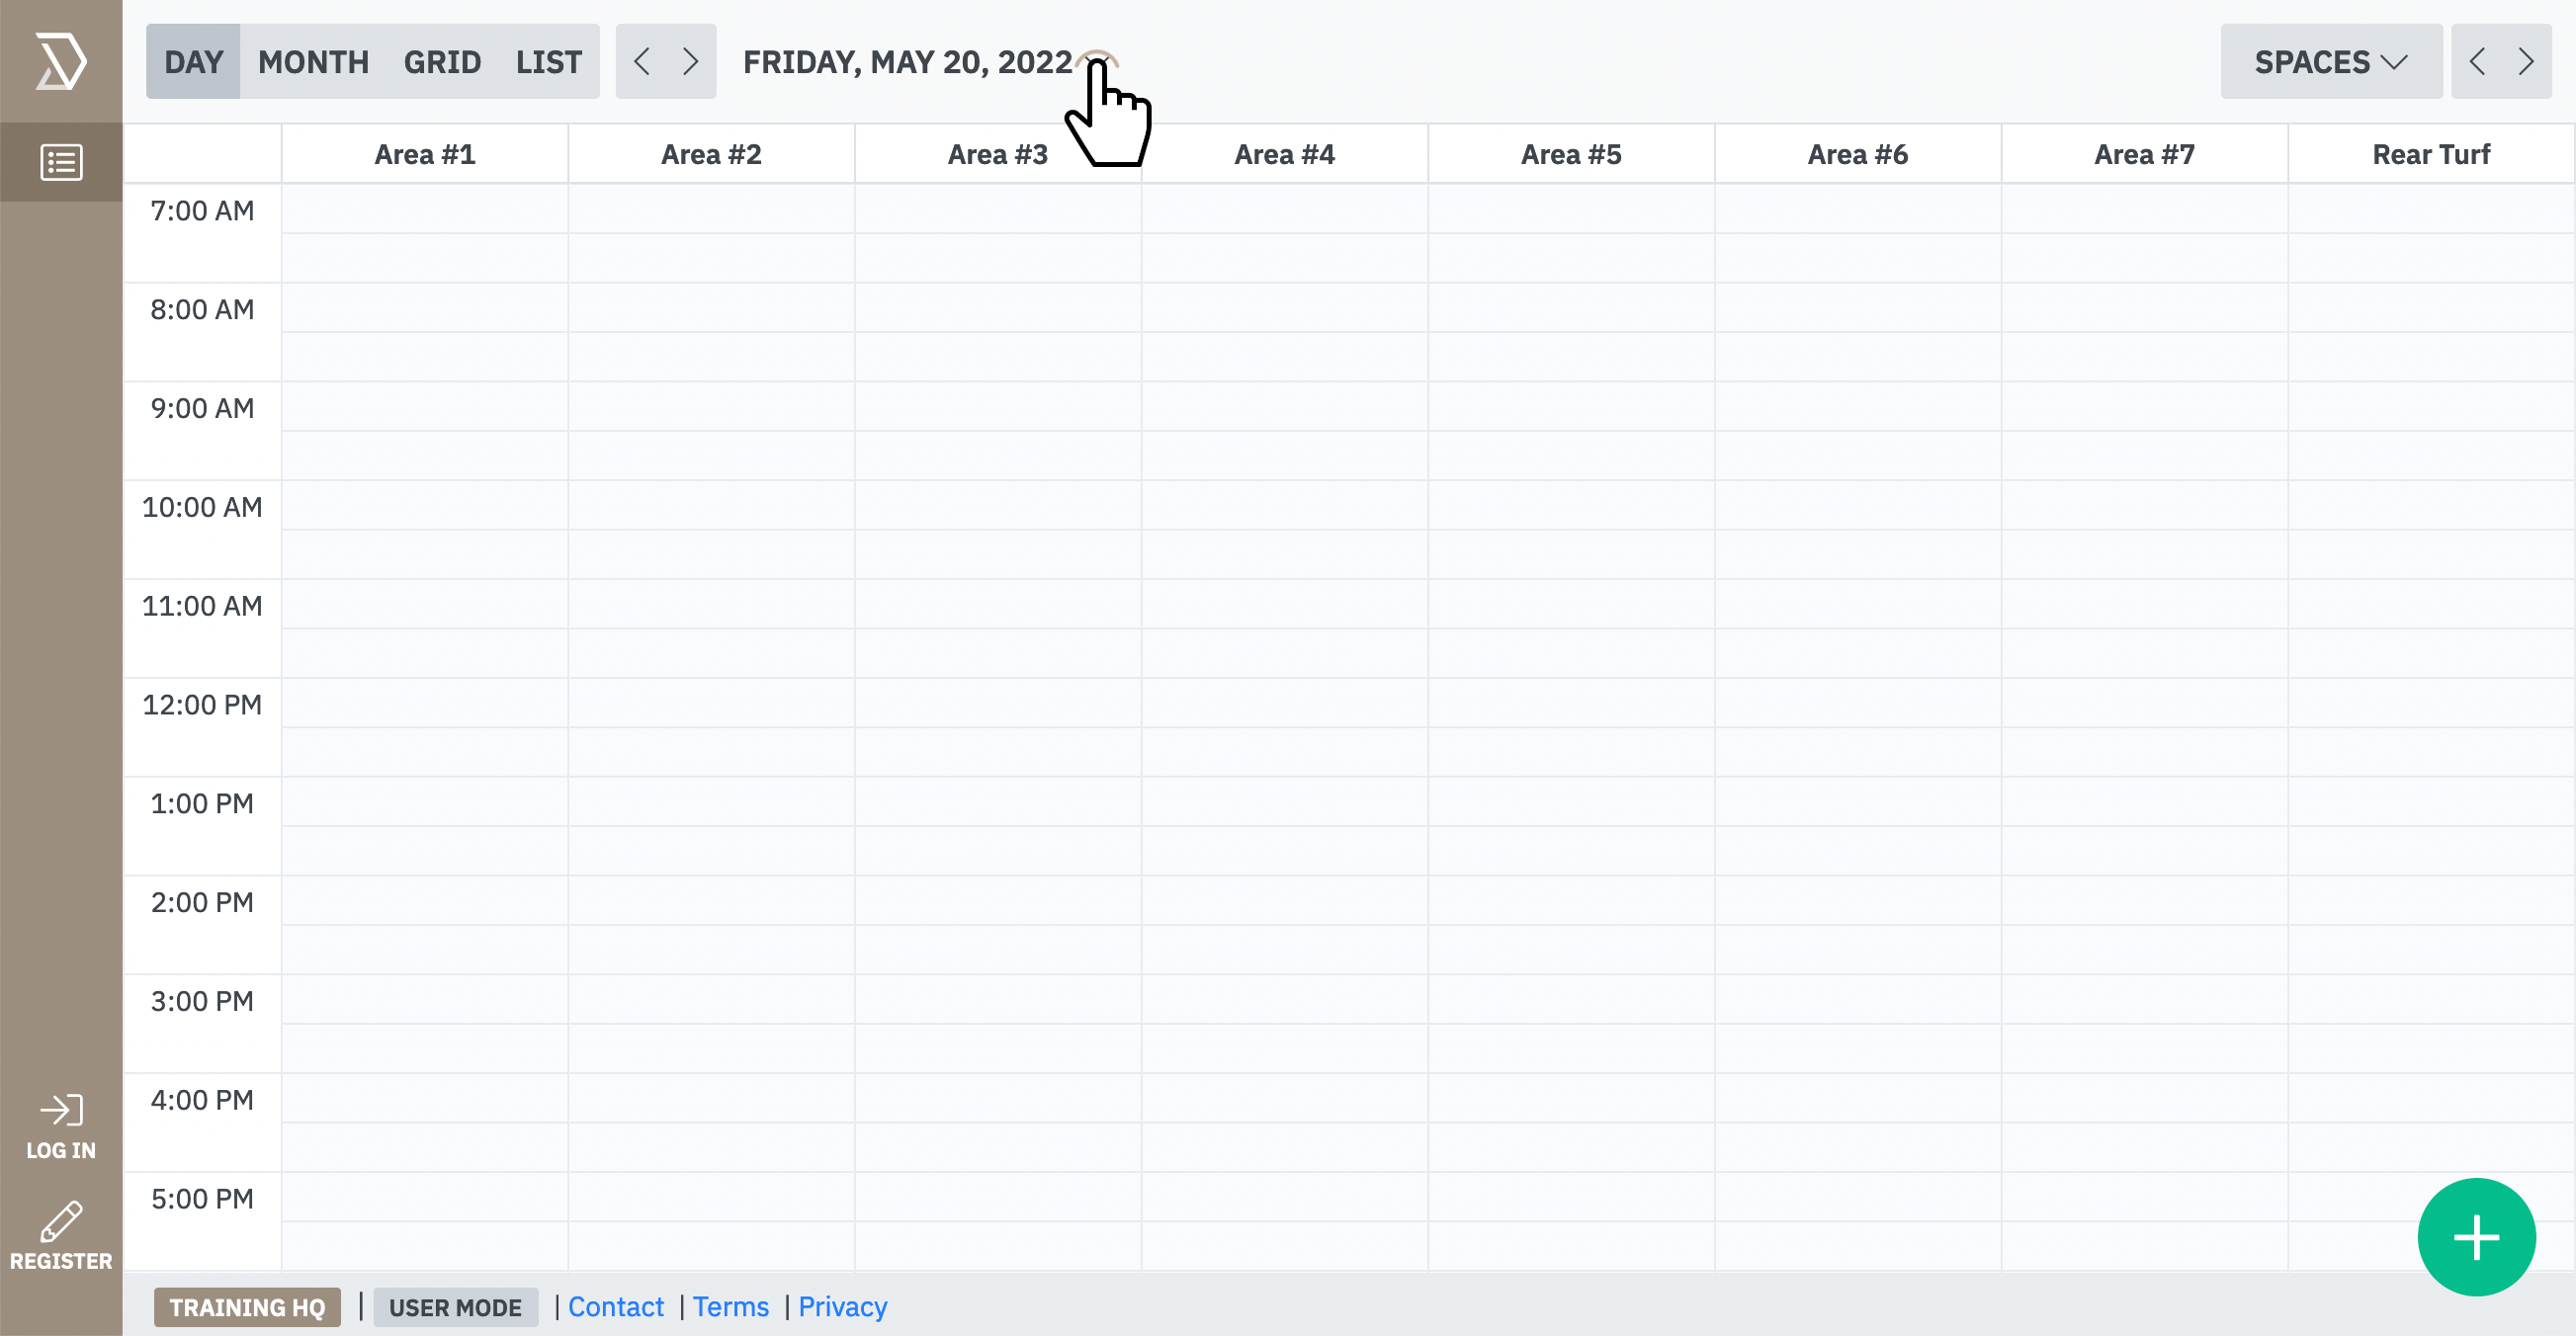
Task: Click the Register pencil icon
Action: (61, 1221)
